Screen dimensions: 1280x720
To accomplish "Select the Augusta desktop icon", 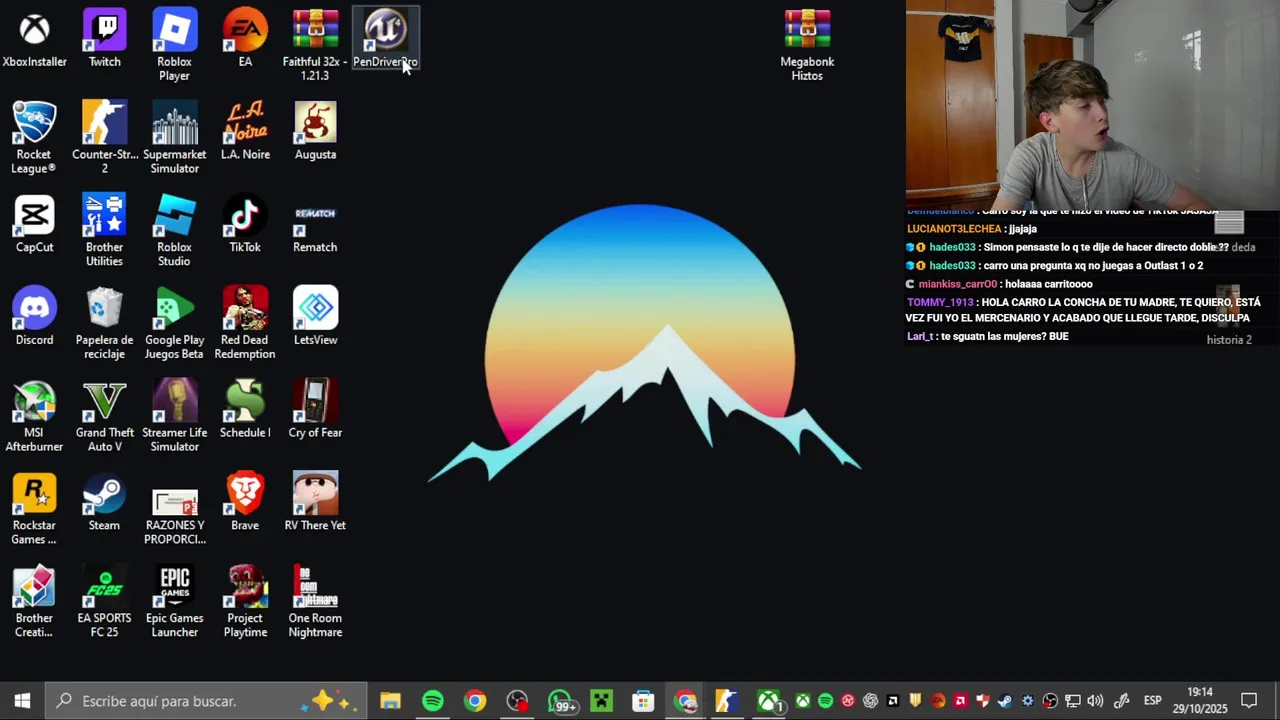I will [315, 132].
